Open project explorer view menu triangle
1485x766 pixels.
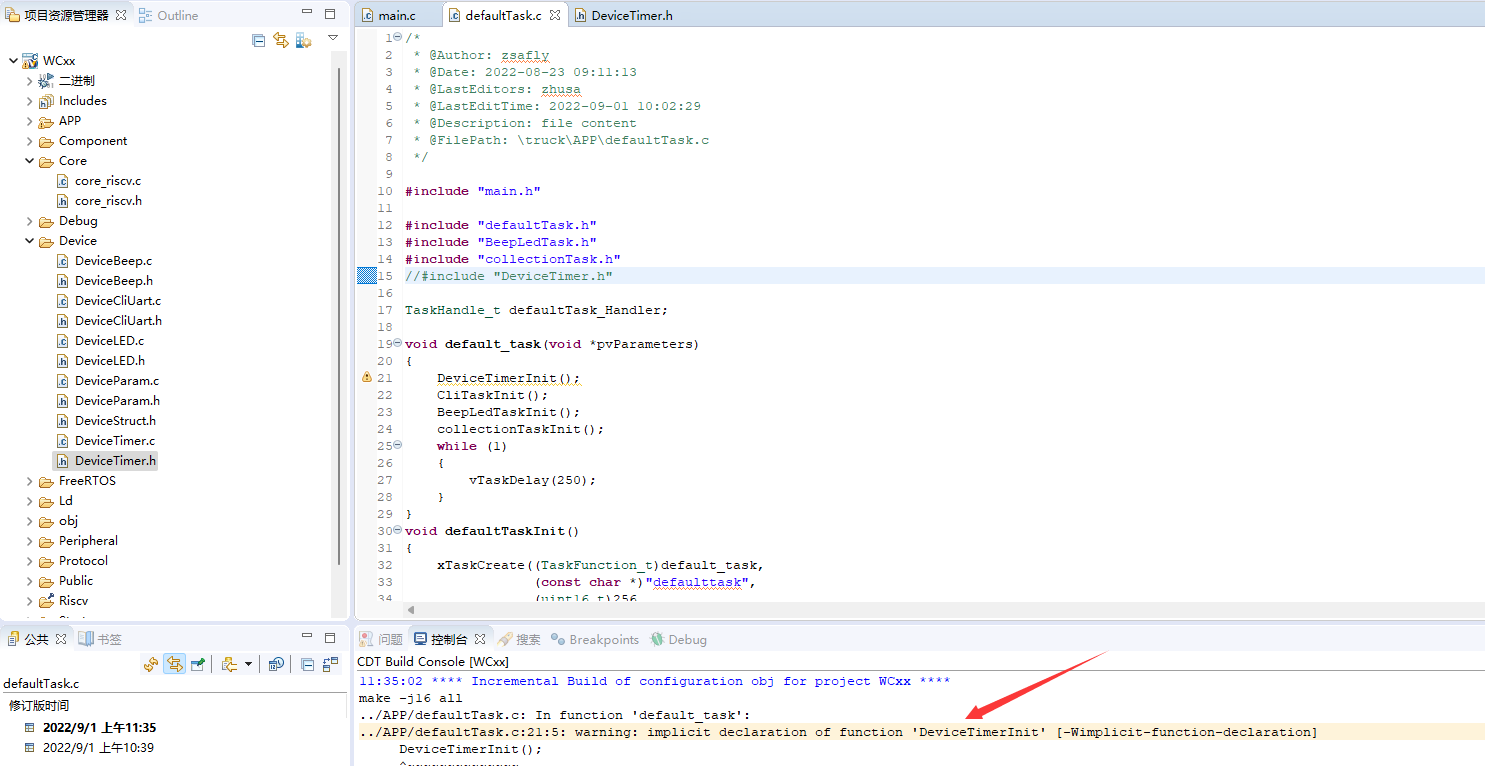[333, 38]
